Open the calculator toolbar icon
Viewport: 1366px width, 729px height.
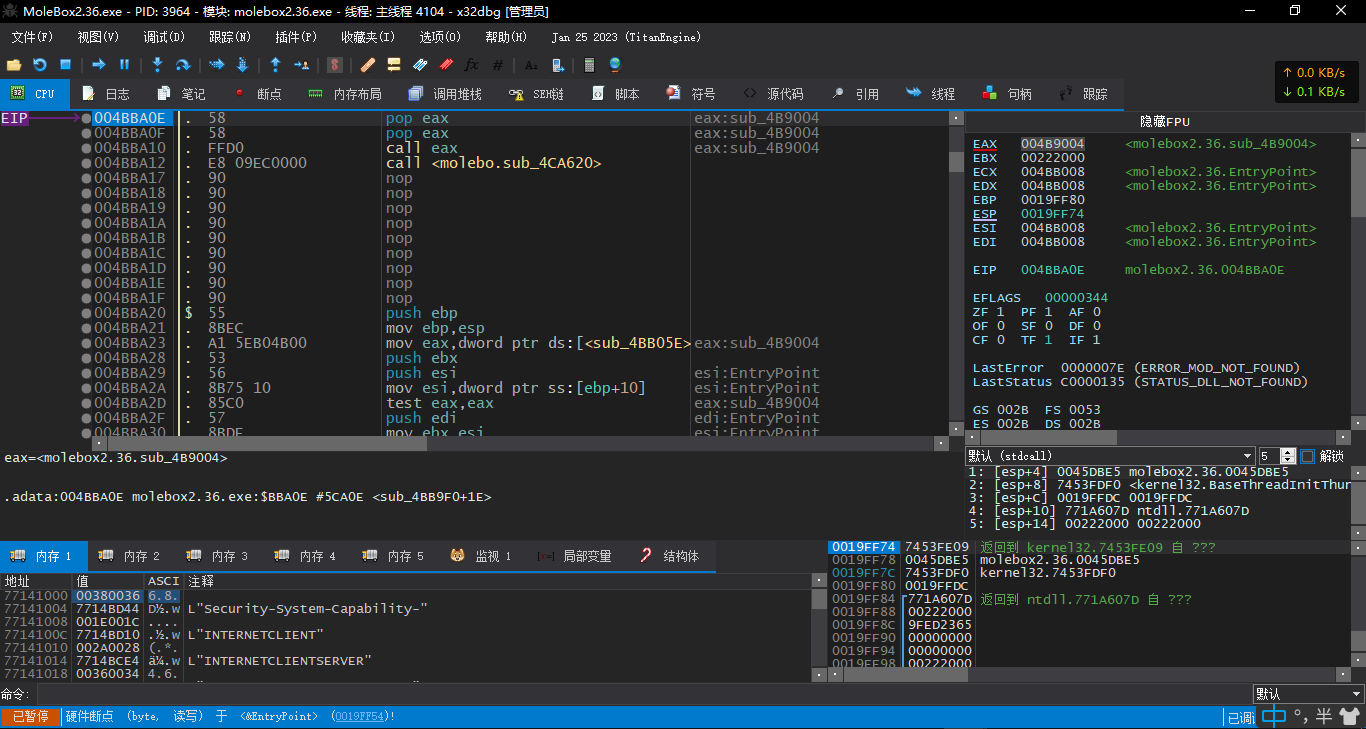pos(589,65)
